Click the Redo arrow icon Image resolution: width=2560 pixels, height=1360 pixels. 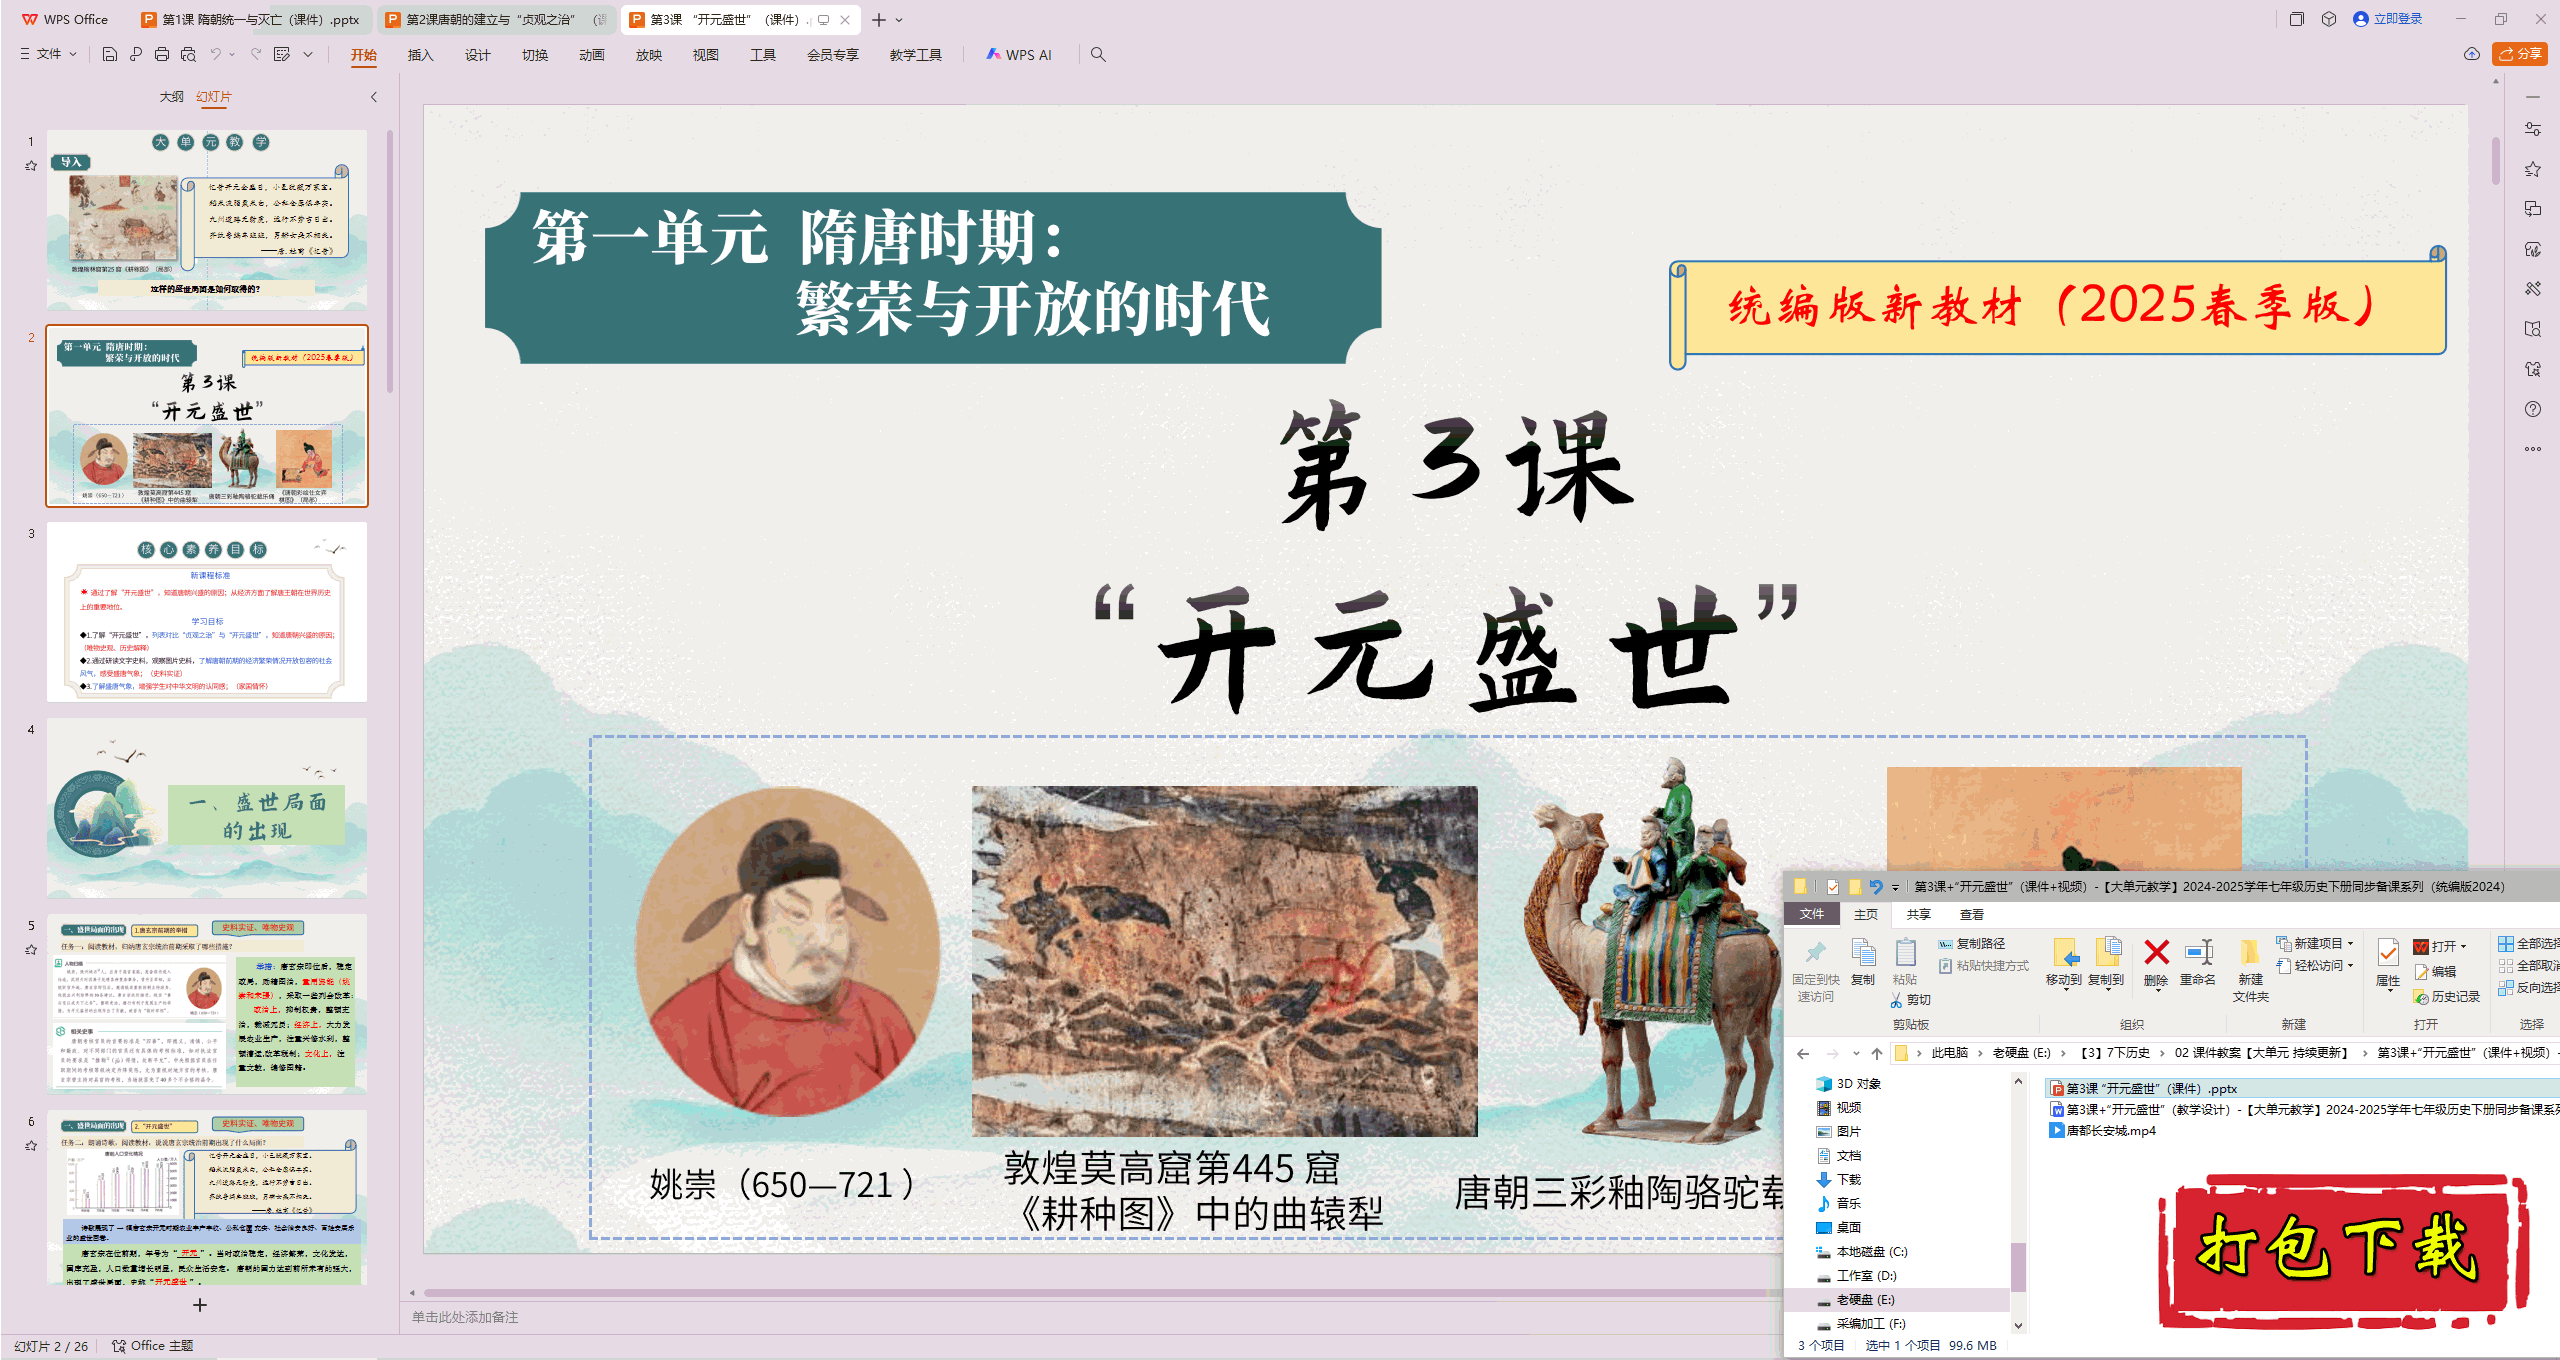coord(256,54)
